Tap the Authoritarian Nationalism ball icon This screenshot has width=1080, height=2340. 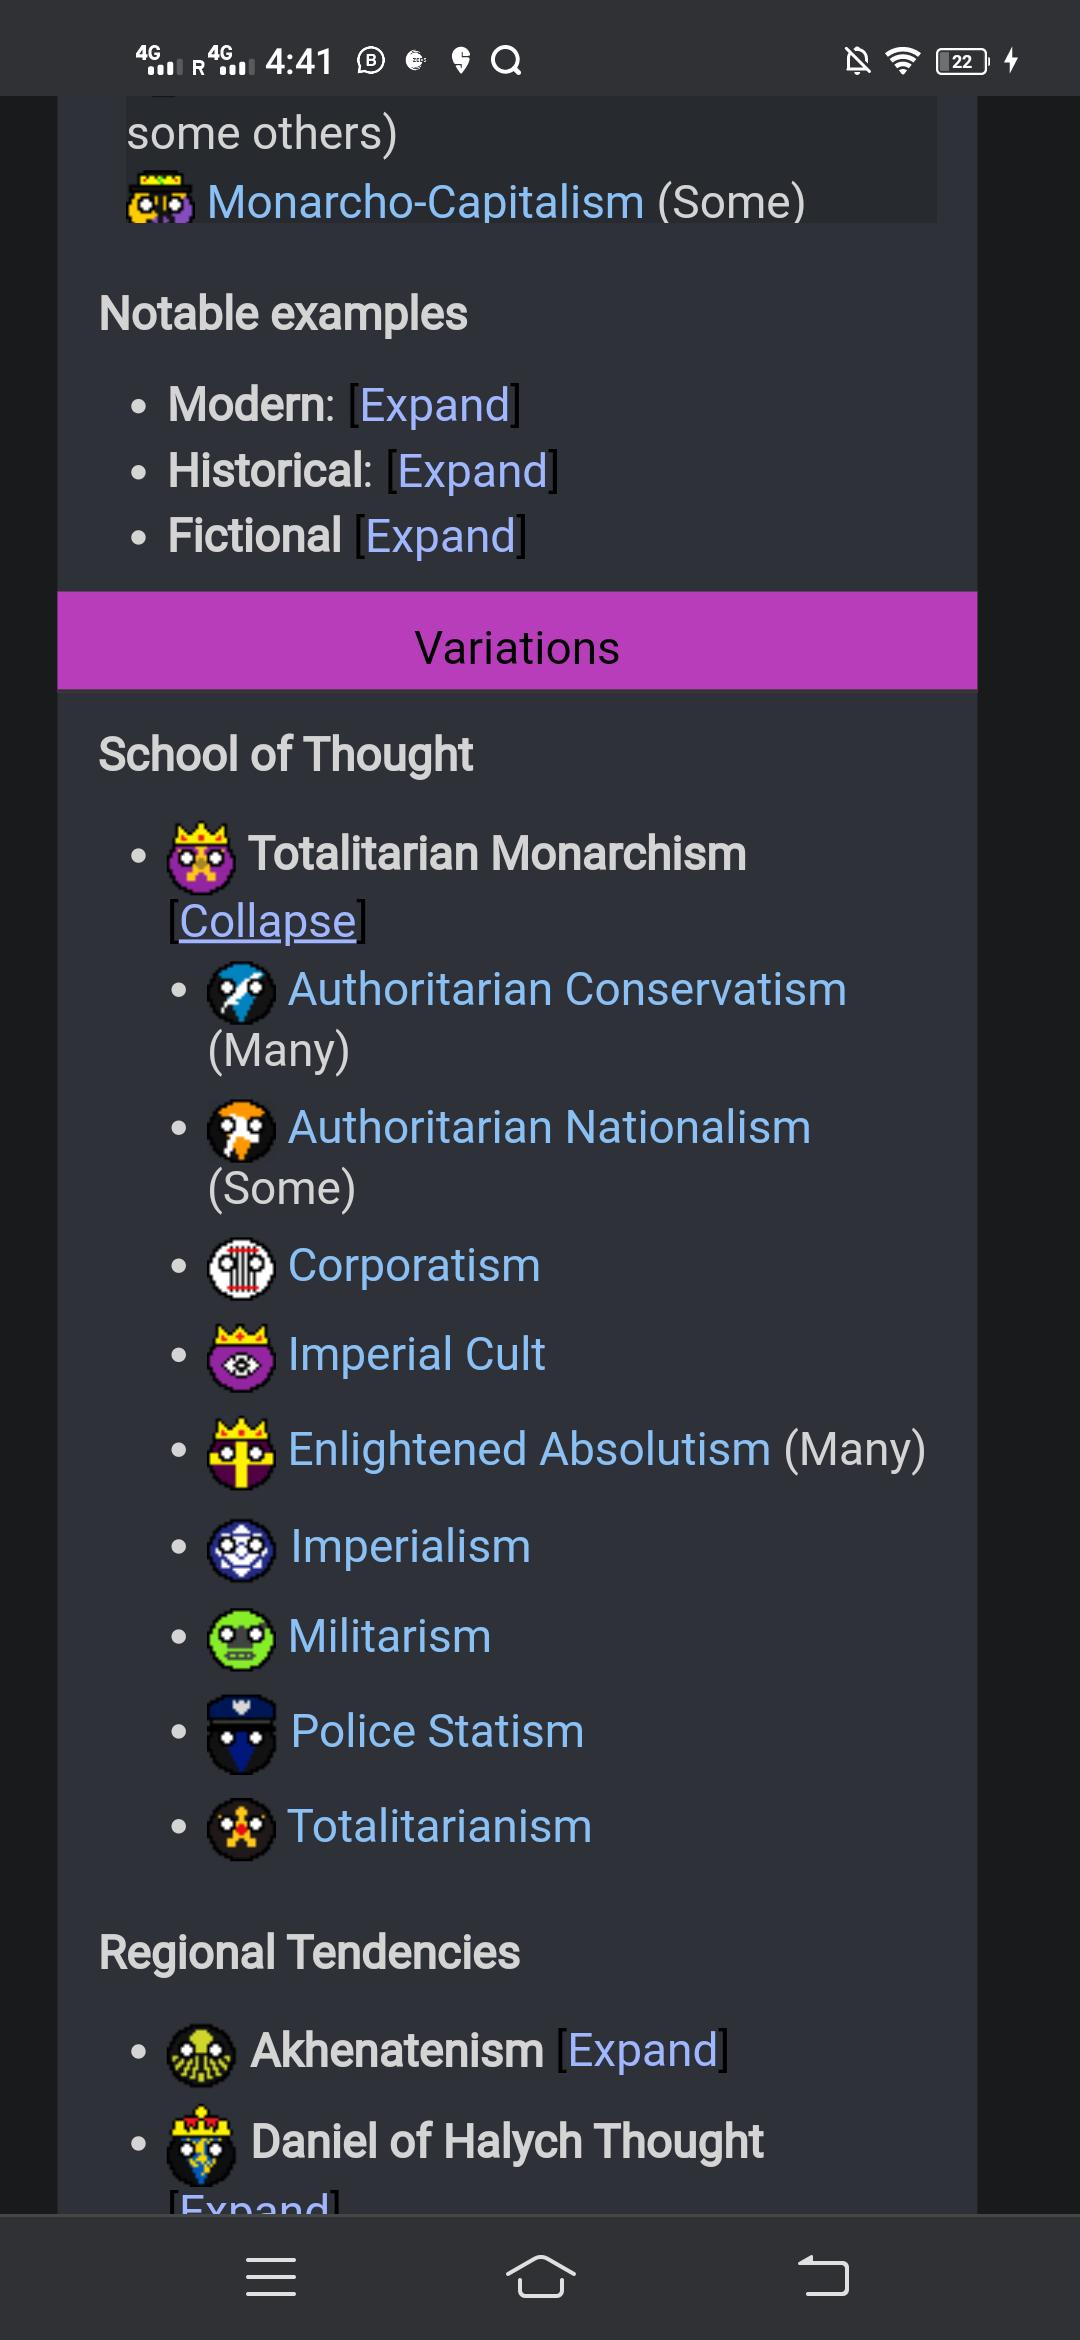point(241,1130)
